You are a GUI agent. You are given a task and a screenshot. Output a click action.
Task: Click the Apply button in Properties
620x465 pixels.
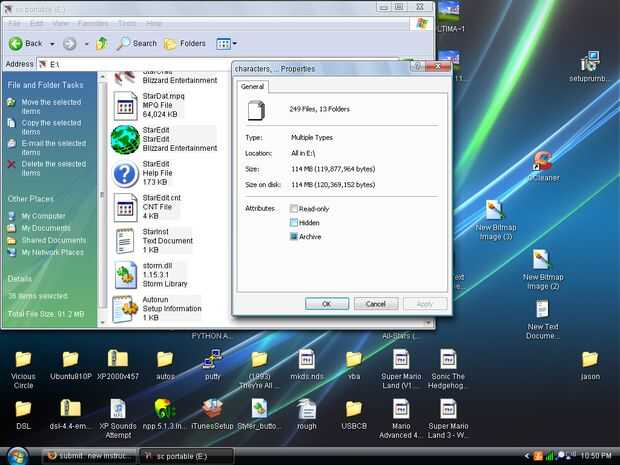(x=425, y=304)
